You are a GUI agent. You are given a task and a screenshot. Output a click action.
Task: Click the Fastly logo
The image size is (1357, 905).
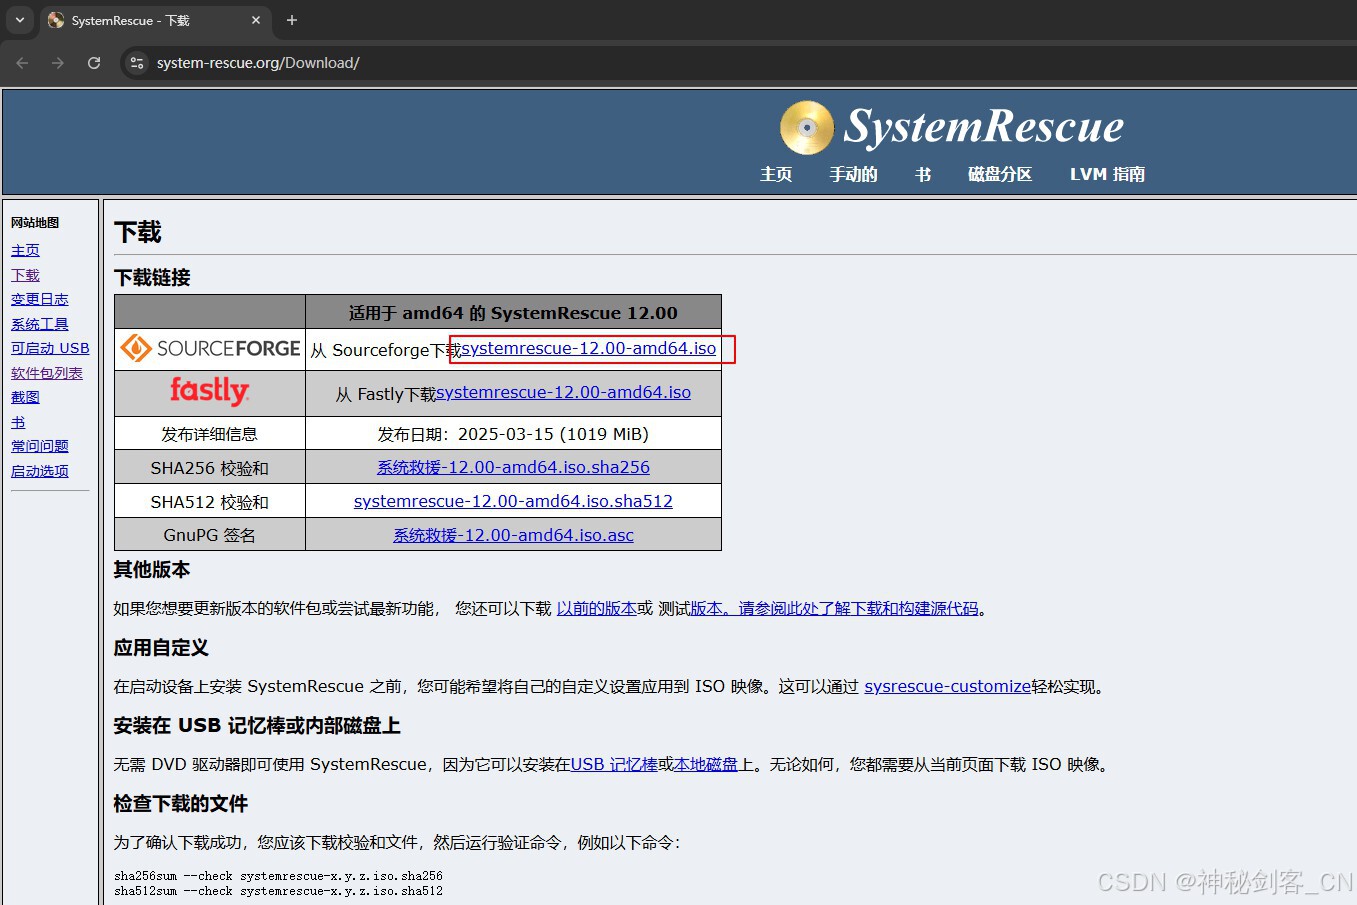209,392
